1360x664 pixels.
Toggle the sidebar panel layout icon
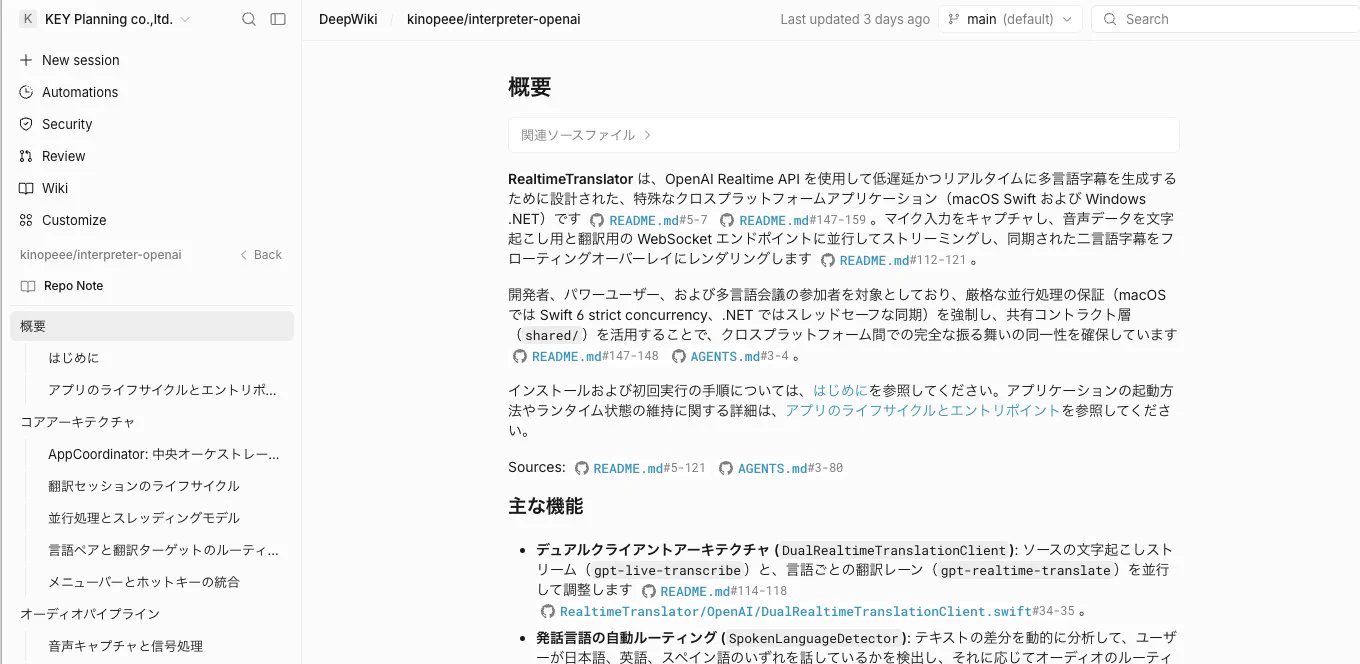click(278, 19)
